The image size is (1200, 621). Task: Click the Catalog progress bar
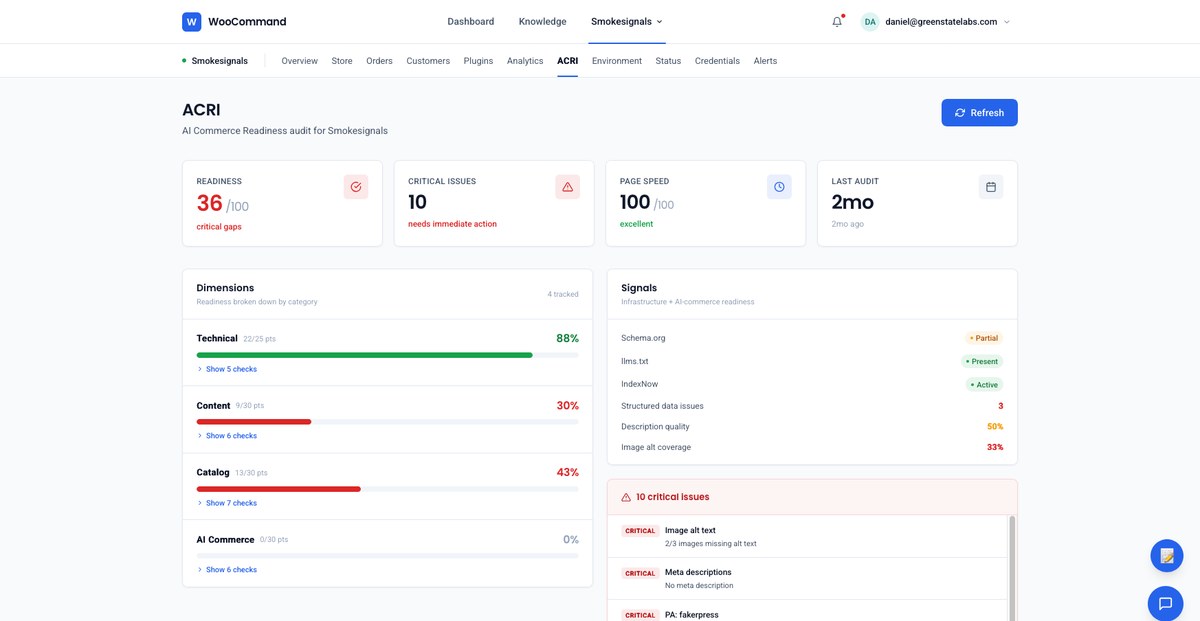tap(387, 489)
